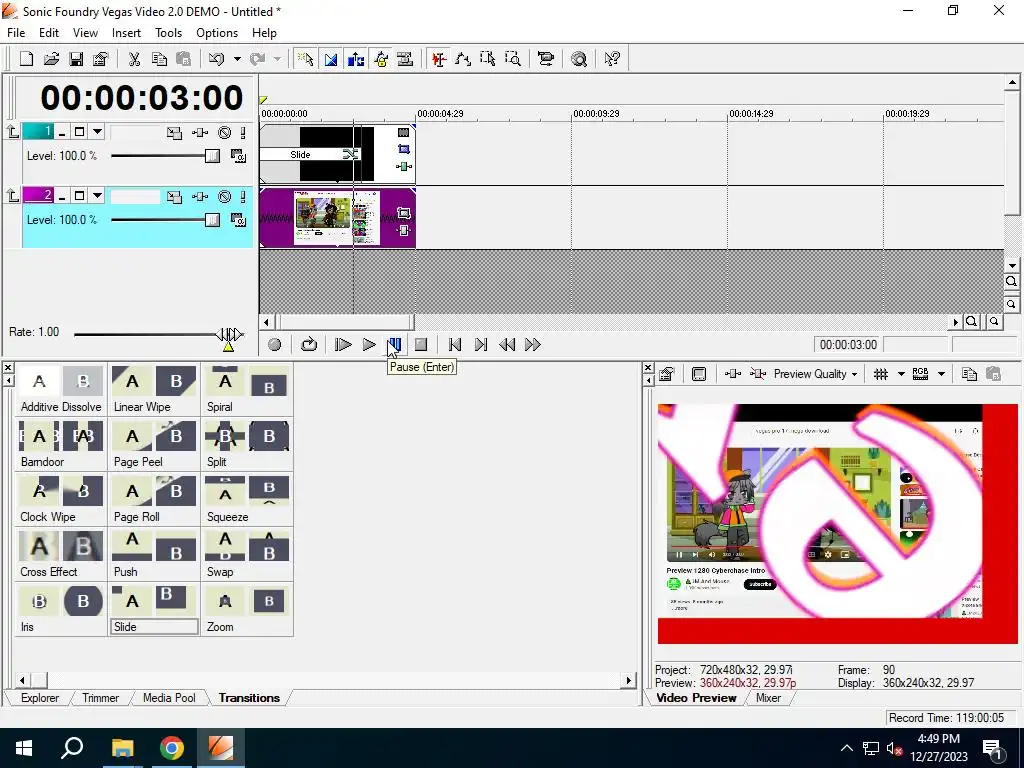
Task: Open the Options menu
Action: pos(217,33)
